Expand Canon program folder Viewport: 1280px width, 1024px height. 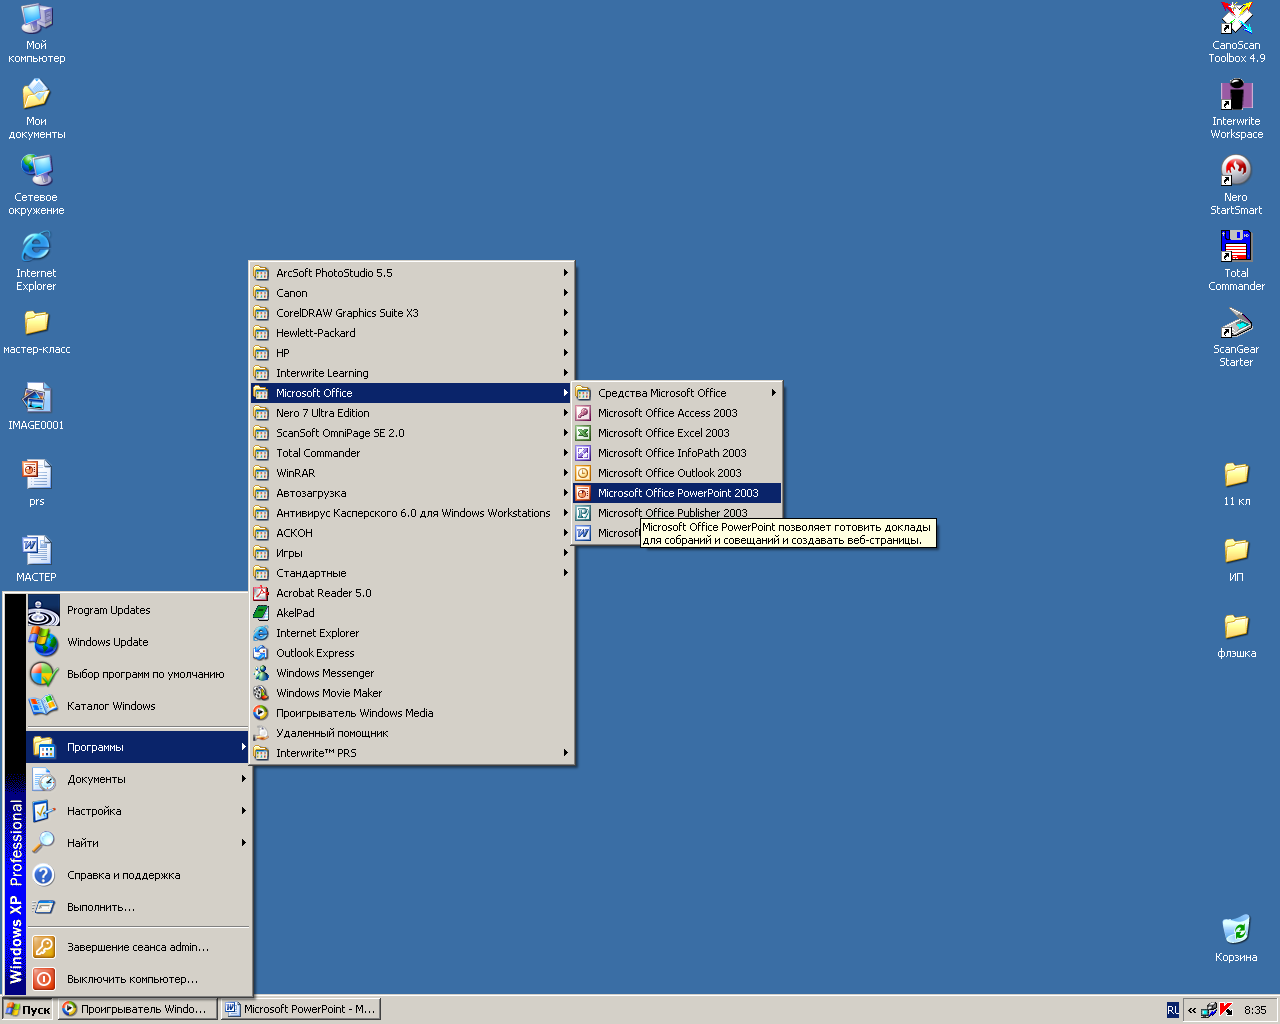411,293
